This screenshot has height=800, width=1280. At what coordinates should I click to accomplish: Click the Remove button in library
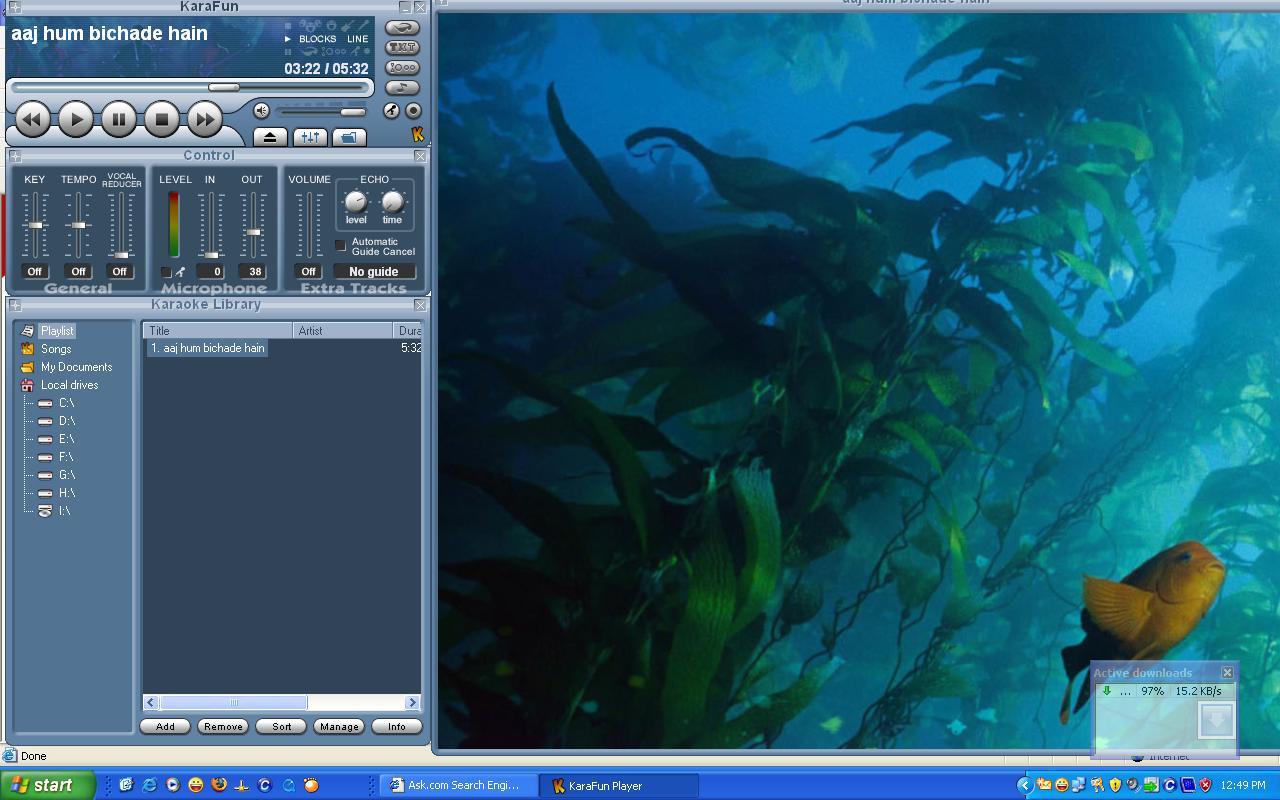point(223,727)
